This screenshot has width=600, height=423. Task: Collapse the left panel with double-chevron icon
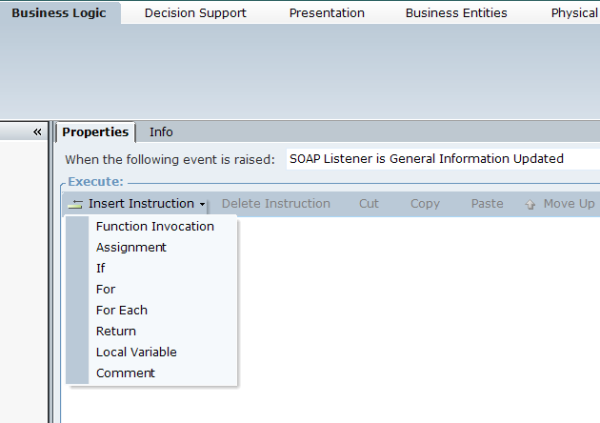37,132
